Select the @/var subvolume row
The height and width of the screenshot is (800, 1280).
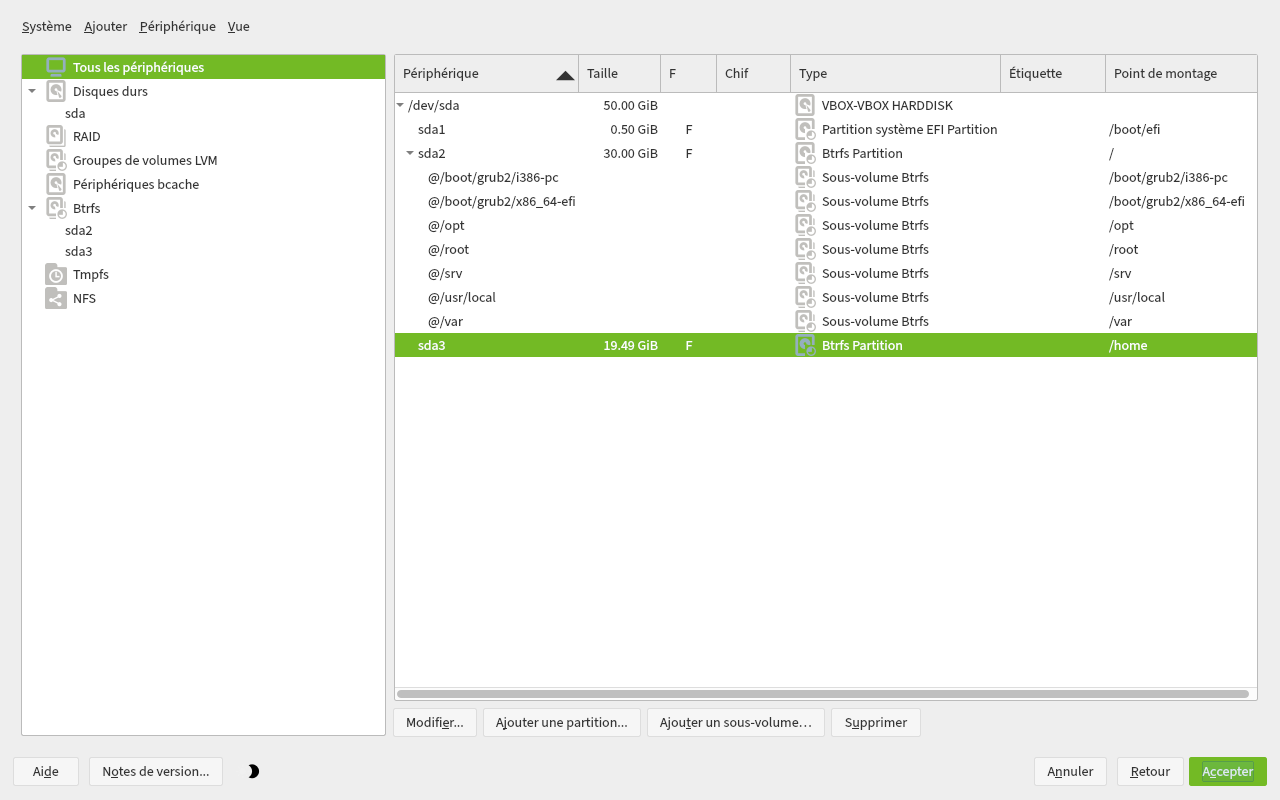[445, 321]
